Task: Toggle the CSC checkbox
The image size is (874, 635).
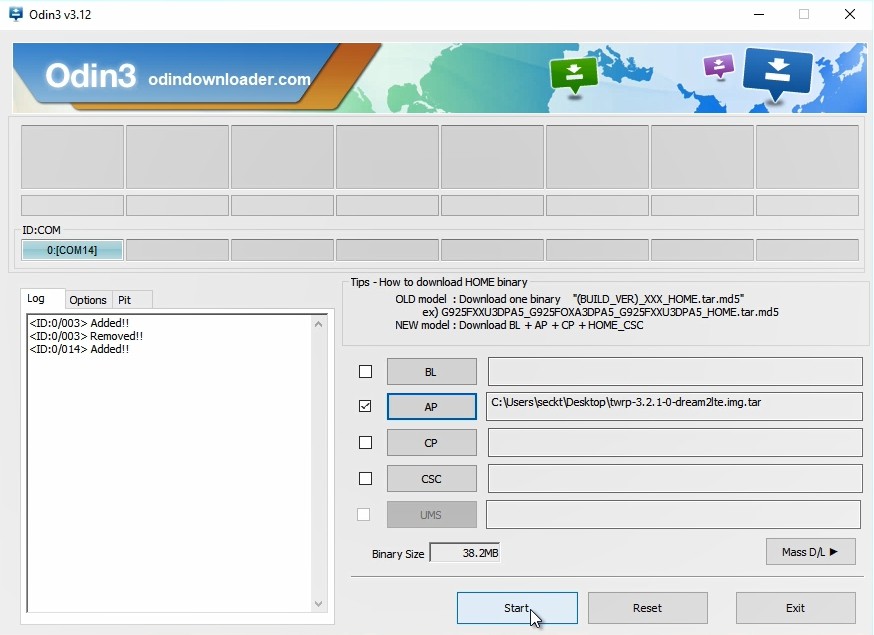Action: tap(365, 478)
